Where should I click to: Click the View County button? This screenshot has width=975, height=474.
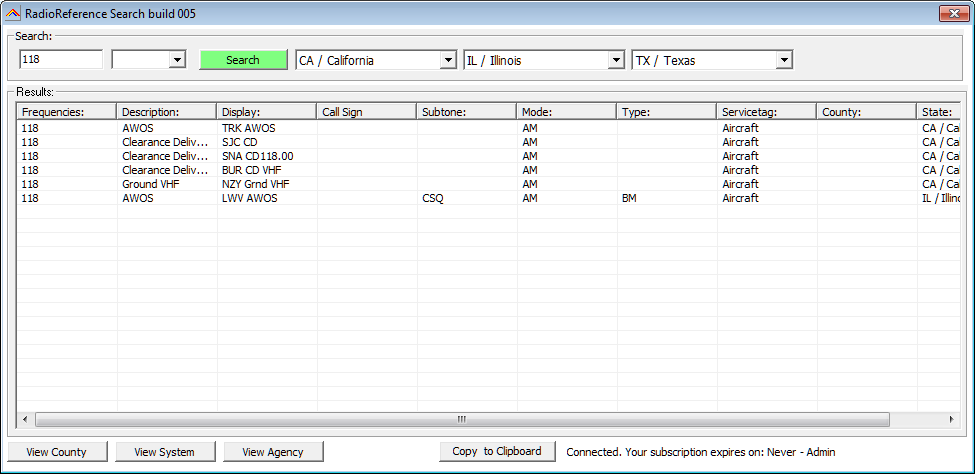click(x=57, y=452)
